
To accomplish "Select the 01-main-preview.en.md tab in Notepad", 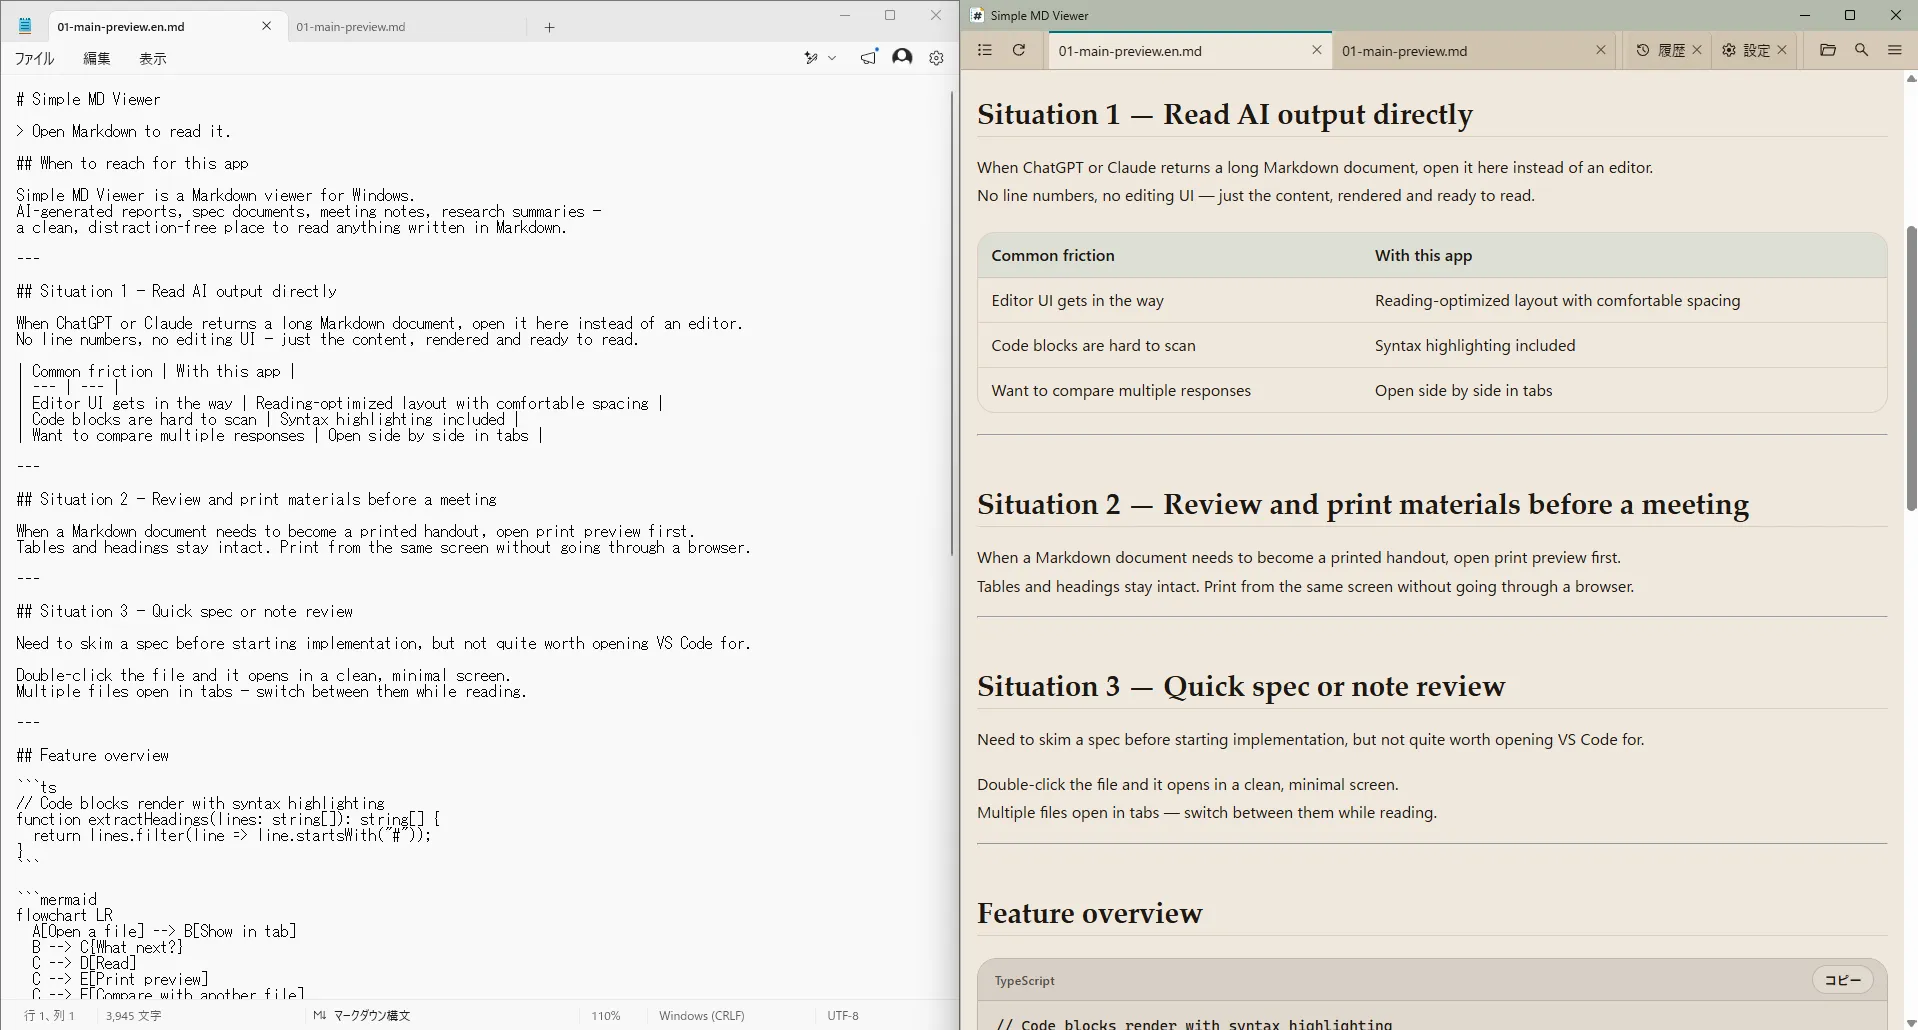I will [x=121, y=27].
